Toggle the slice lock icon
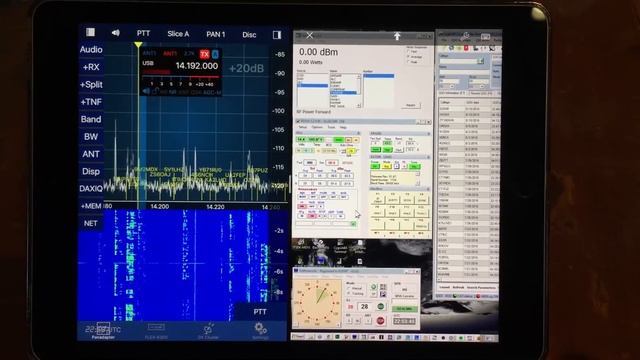Viewport: 640px width, 360px height. pos(155,91)
